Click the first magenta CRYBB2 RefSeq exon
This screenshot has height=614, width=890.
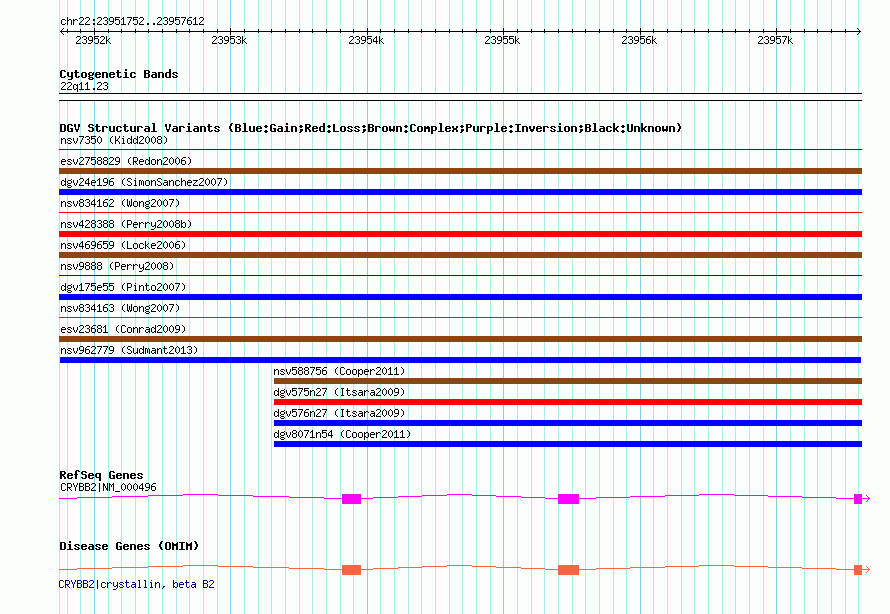click(351, 499)
